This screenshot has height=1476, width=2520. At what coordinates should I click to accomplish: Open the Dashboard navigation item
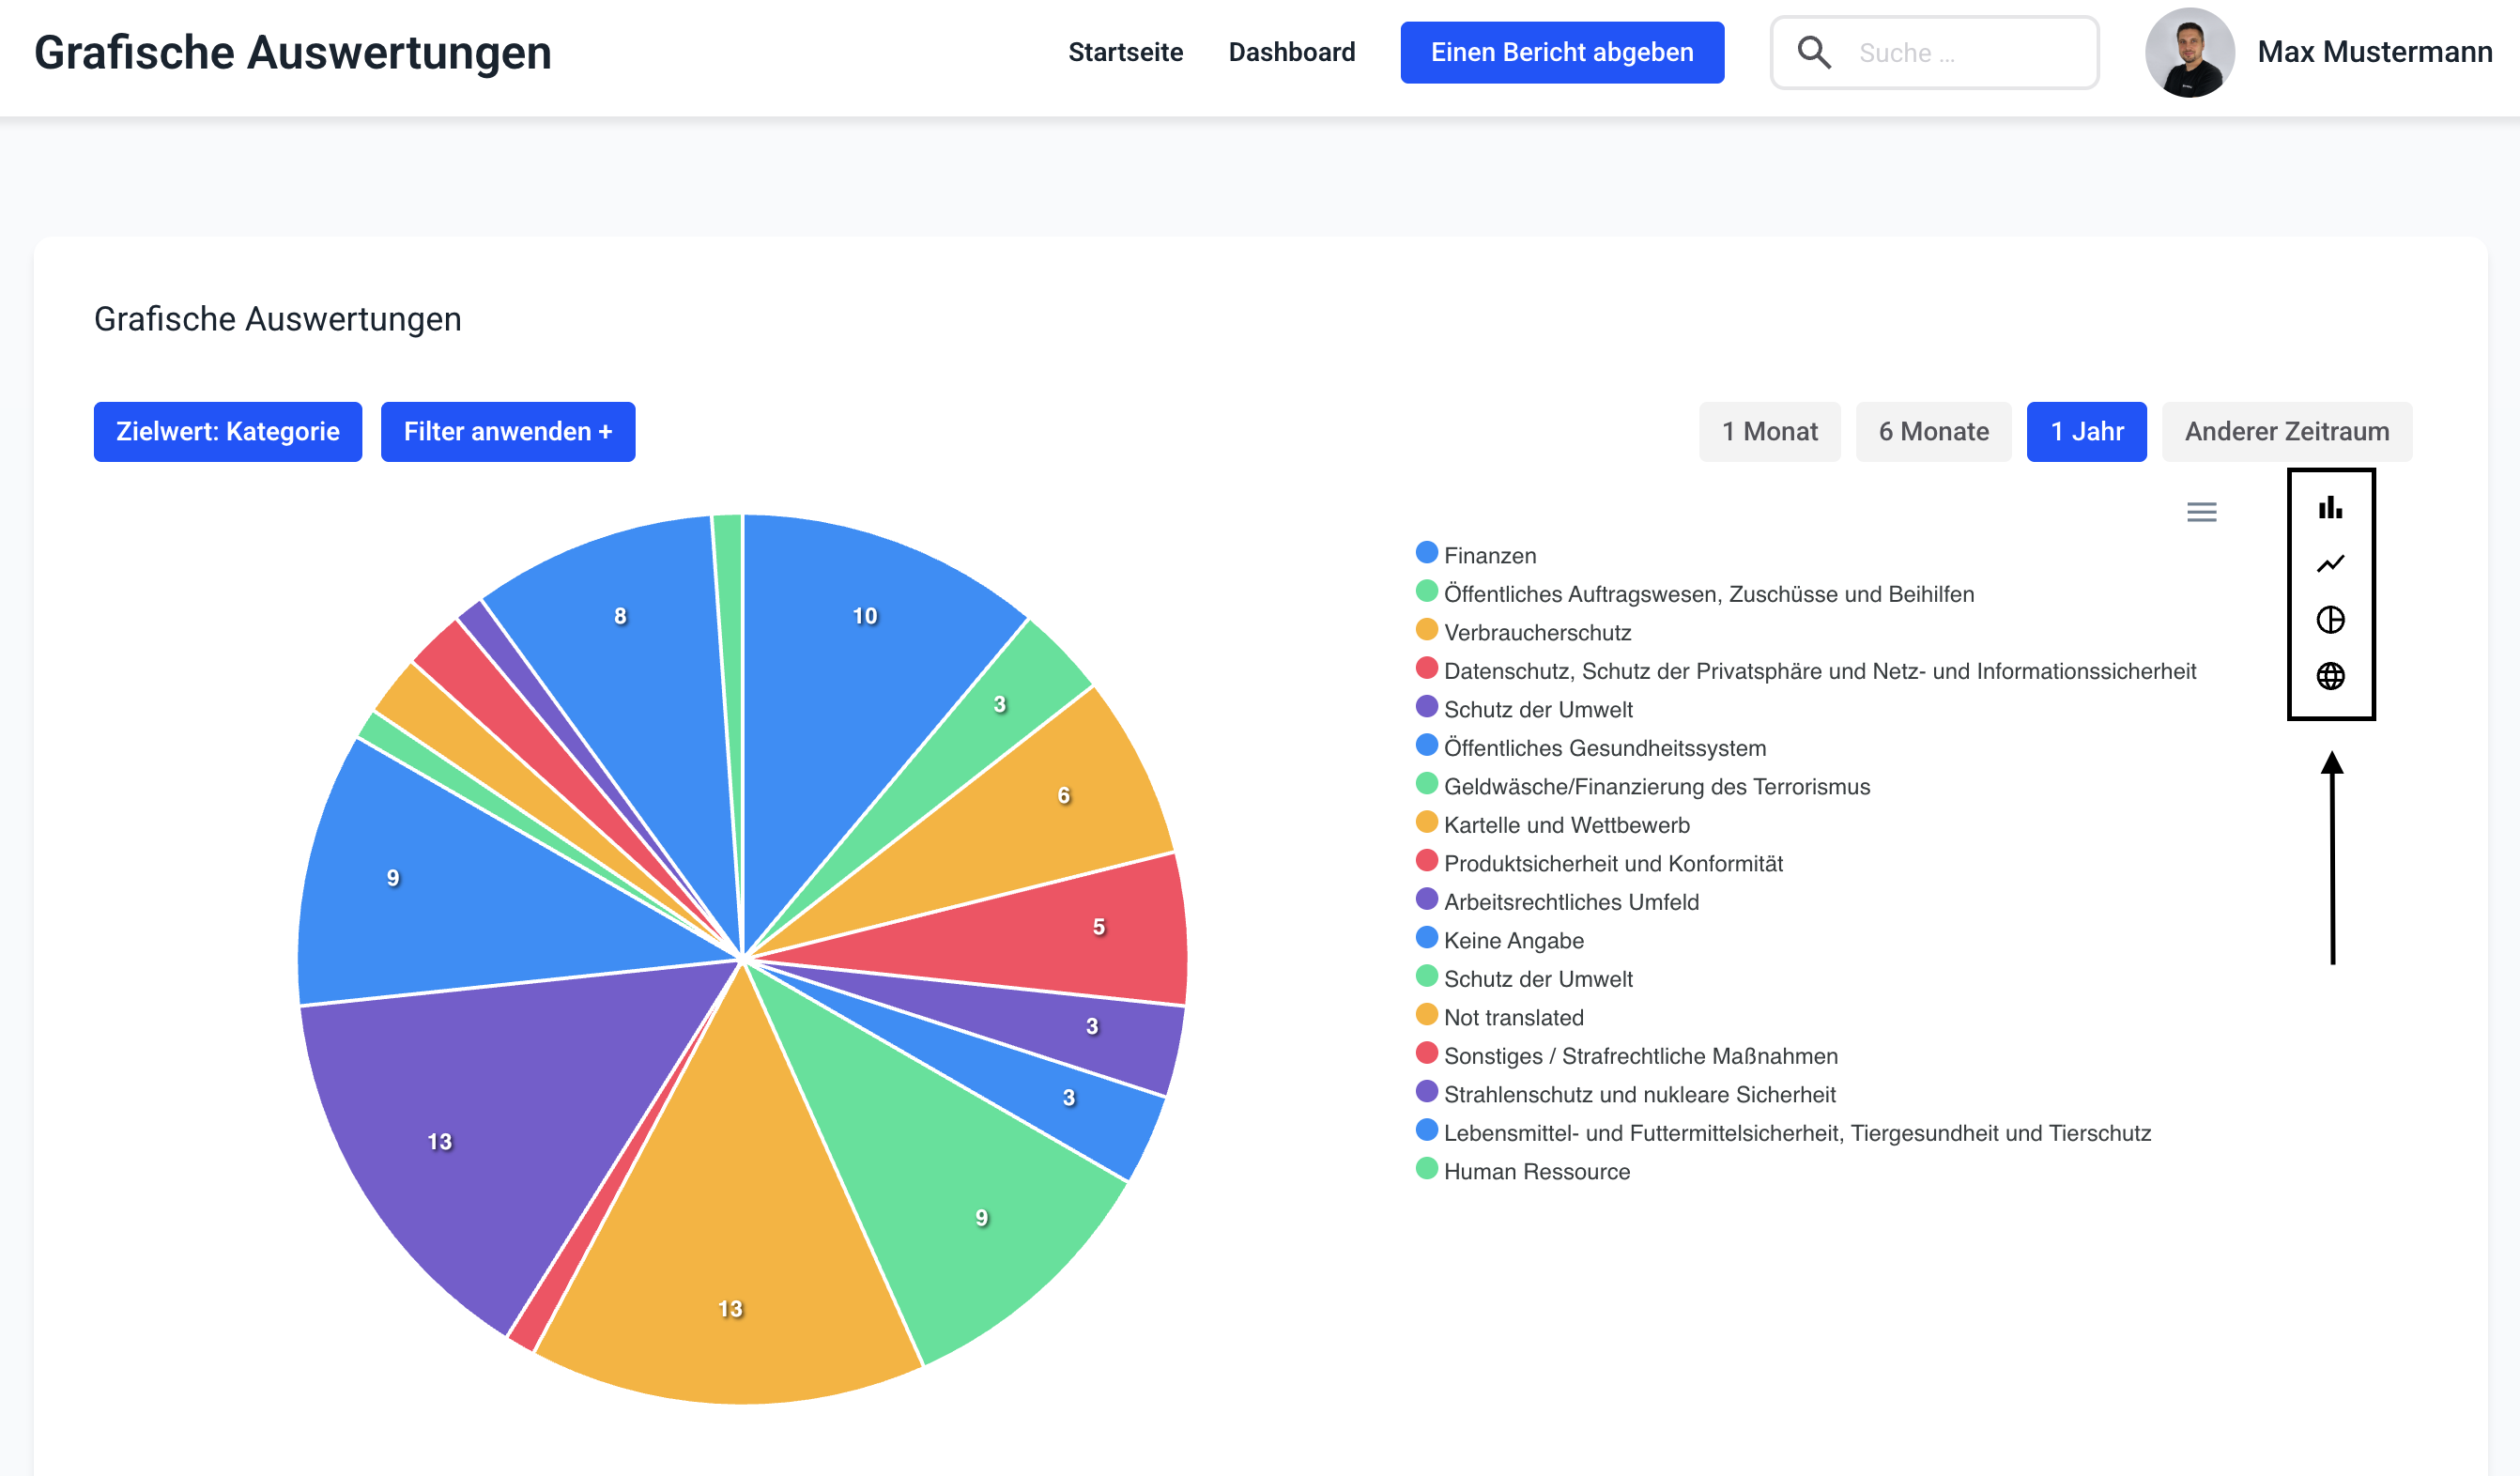1291,52
